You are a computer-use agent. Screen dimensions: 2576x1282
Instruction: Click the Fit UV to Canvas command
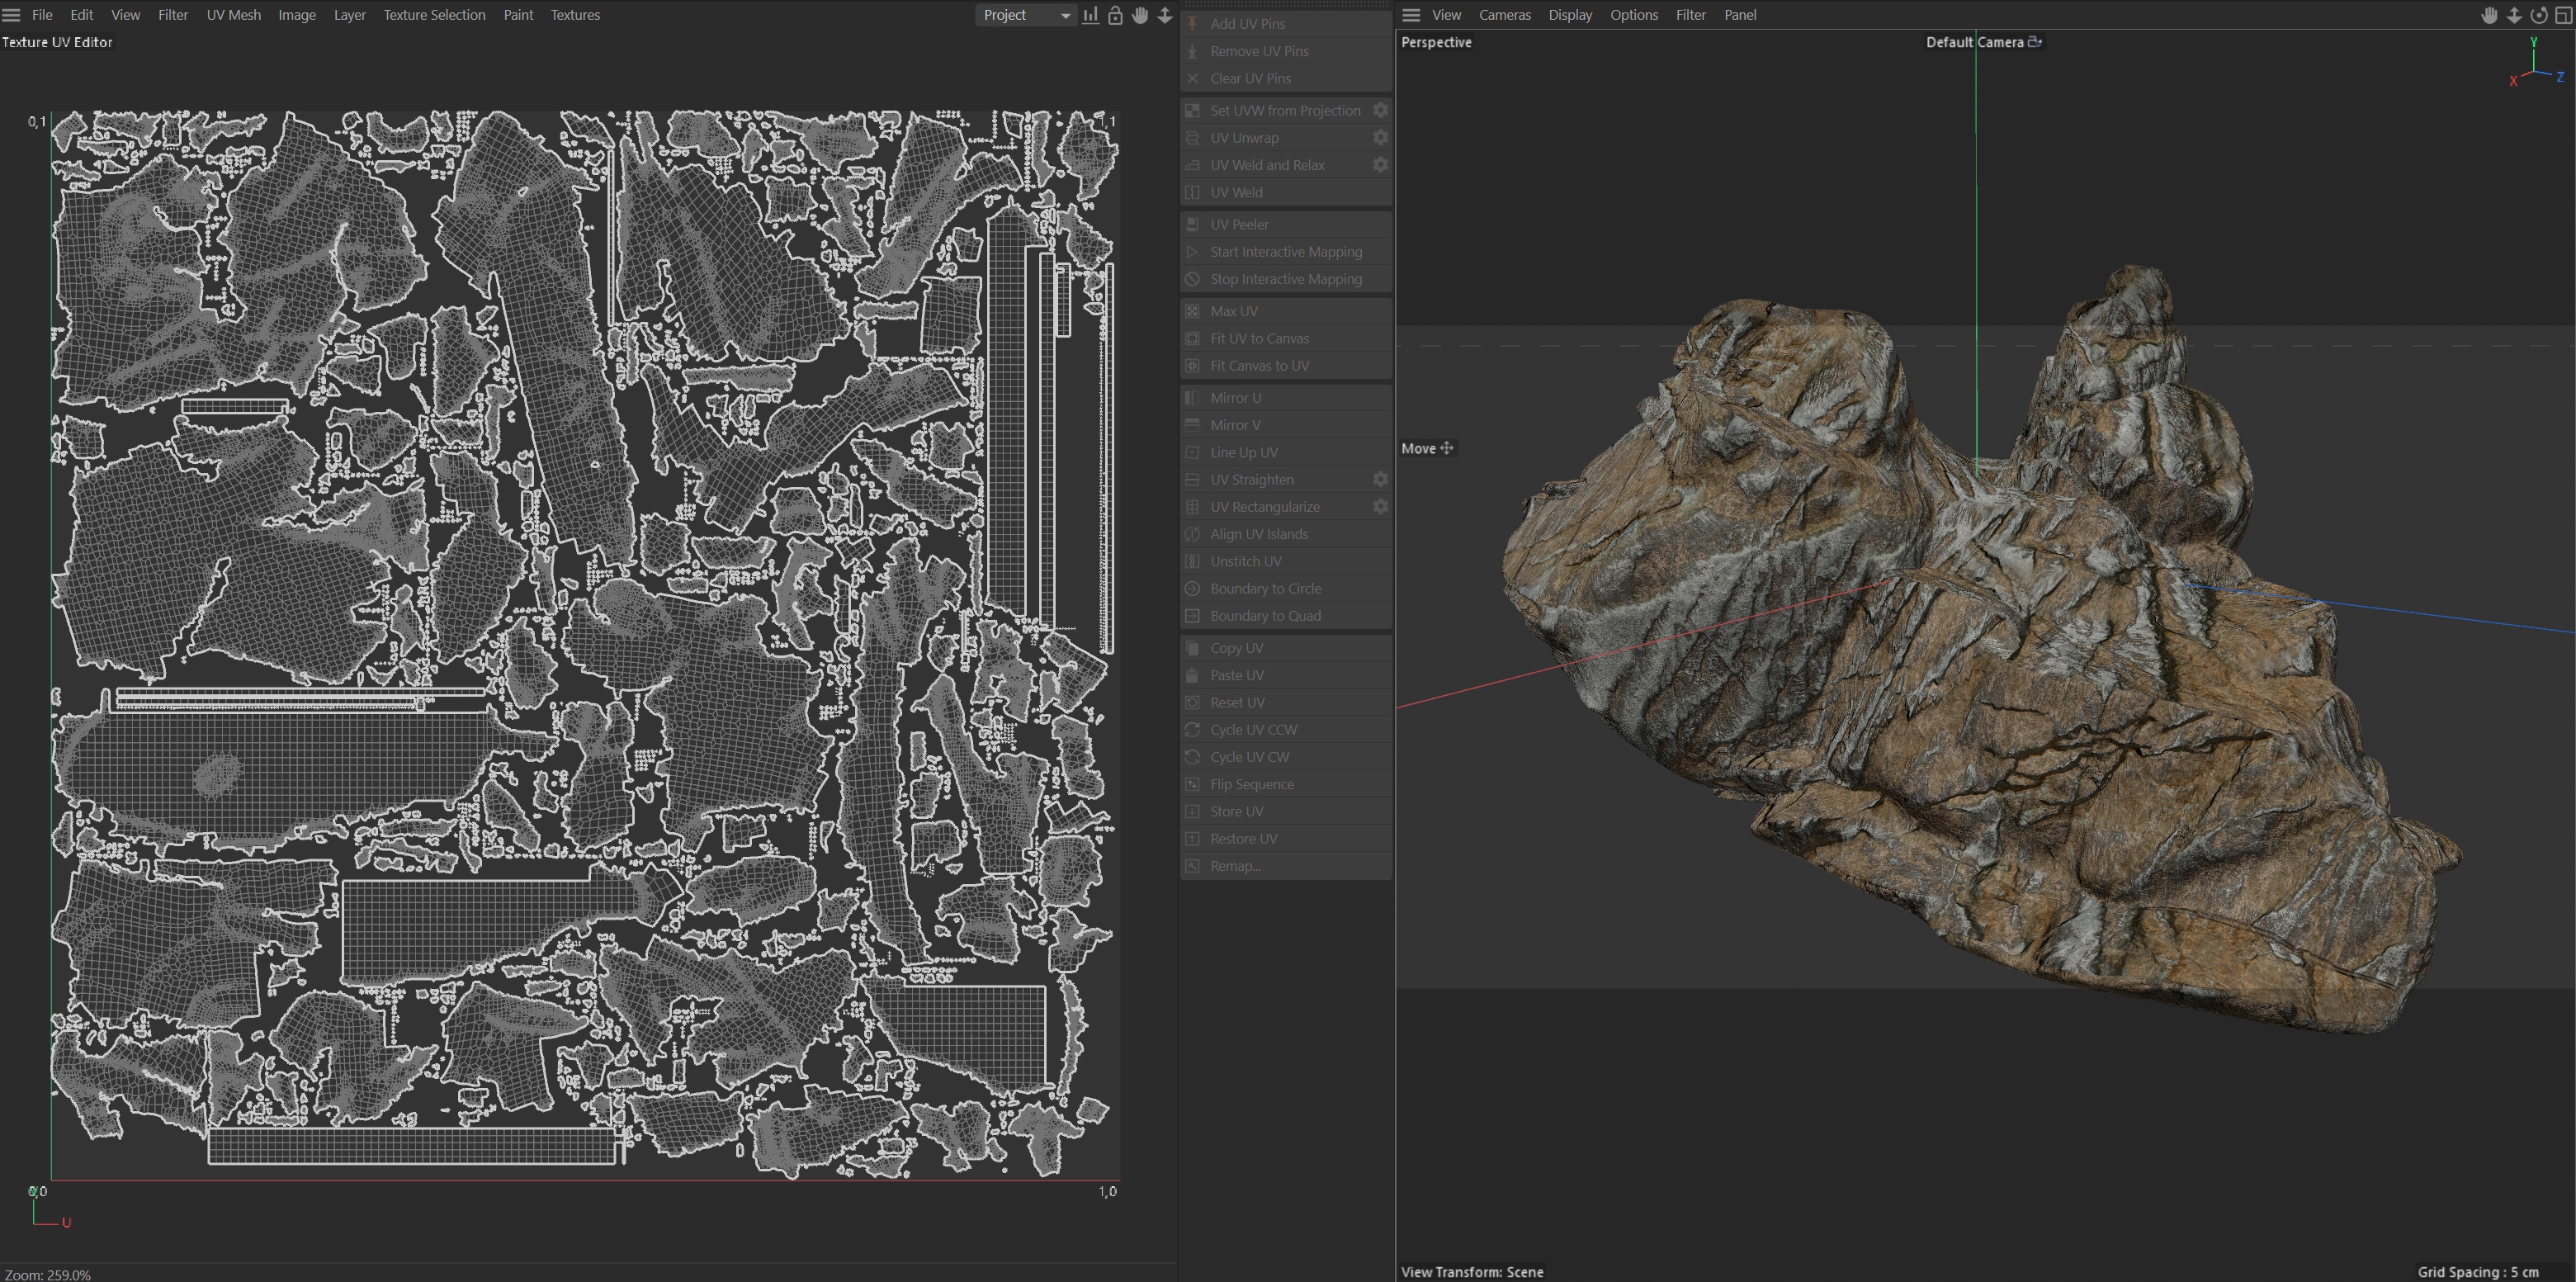coord(1259,338)
